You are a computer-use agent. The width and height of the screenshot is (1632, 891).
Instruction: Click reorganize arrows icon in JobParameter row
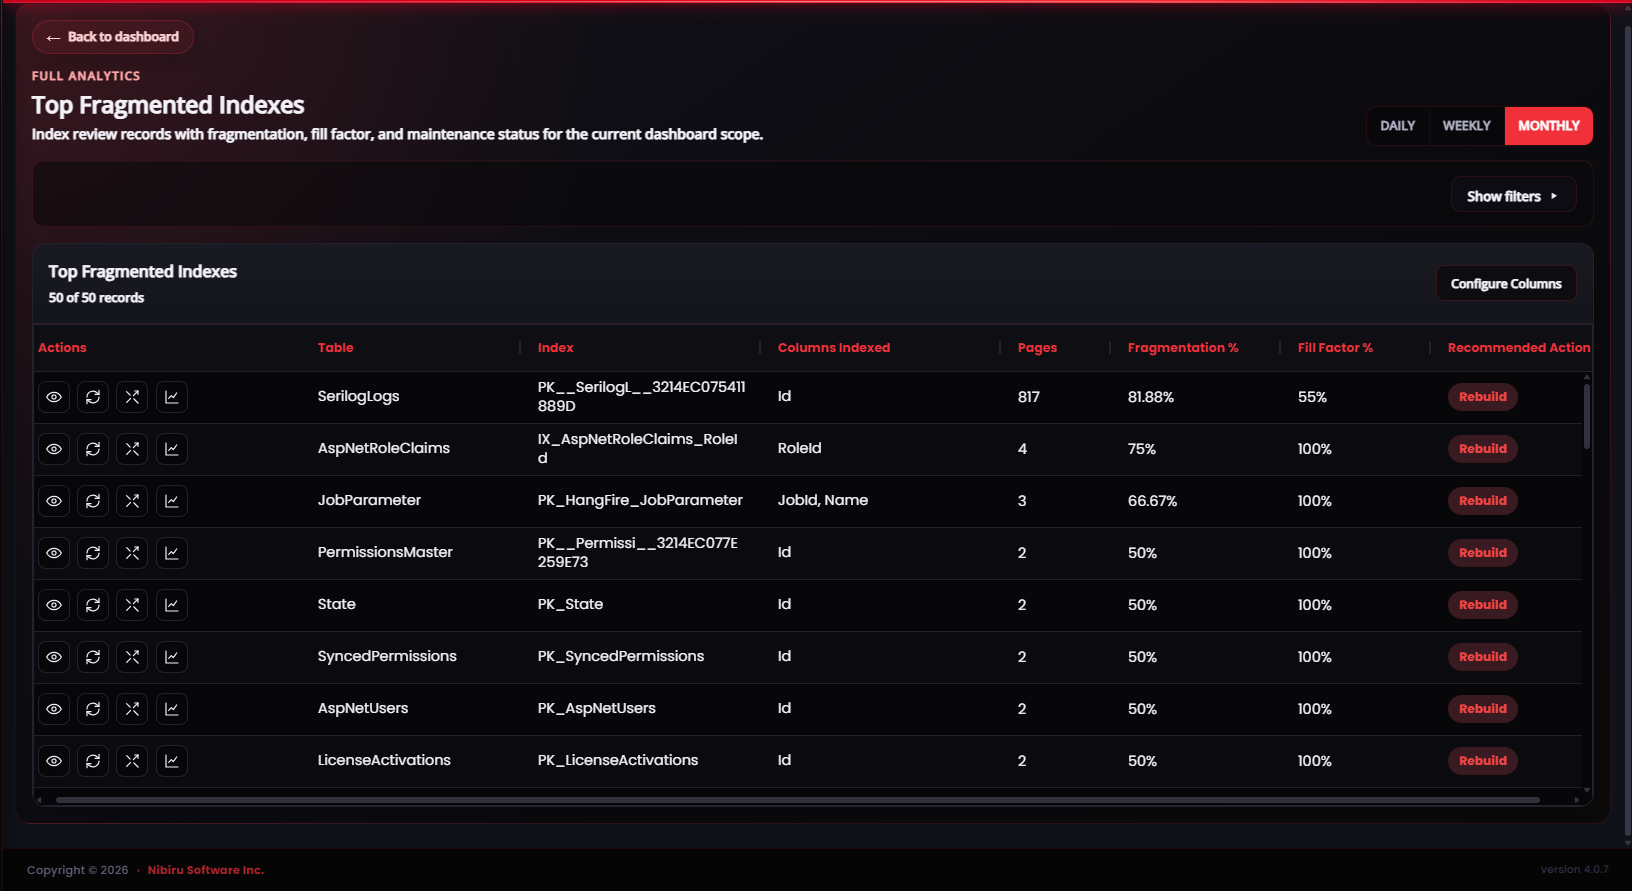[132, 501]
